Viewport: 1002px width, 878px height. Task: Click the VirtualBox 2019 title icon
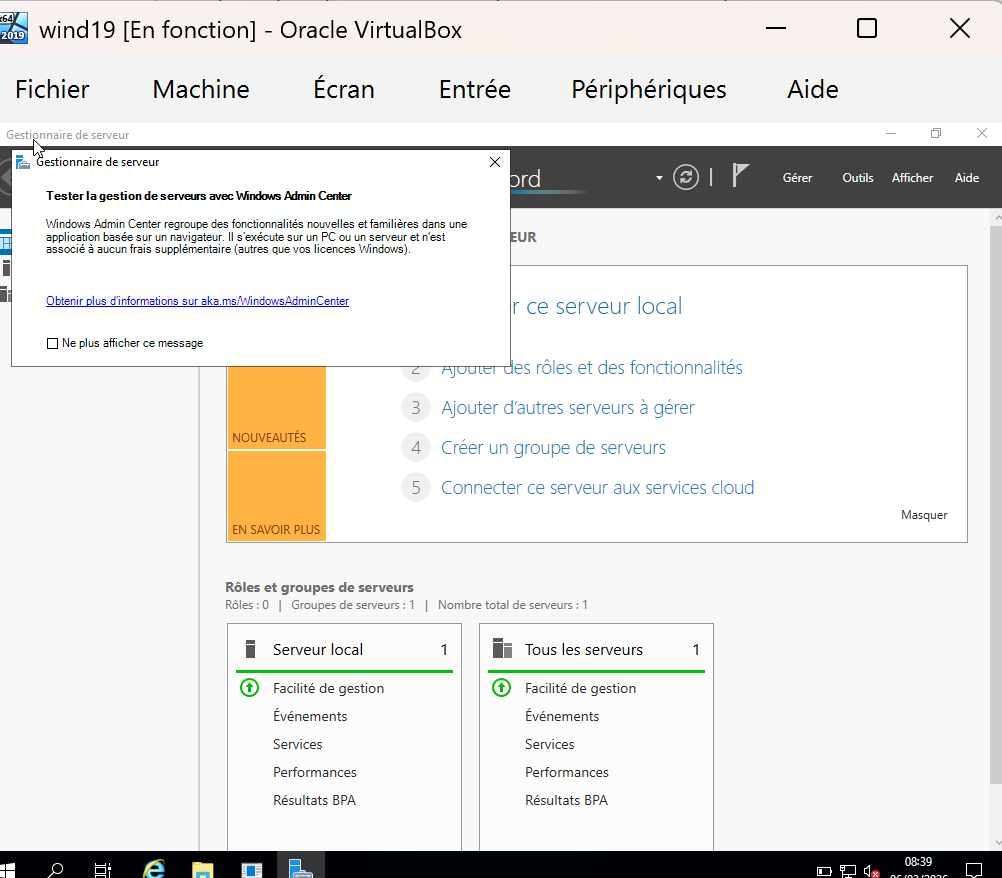(x=13, y=28)
